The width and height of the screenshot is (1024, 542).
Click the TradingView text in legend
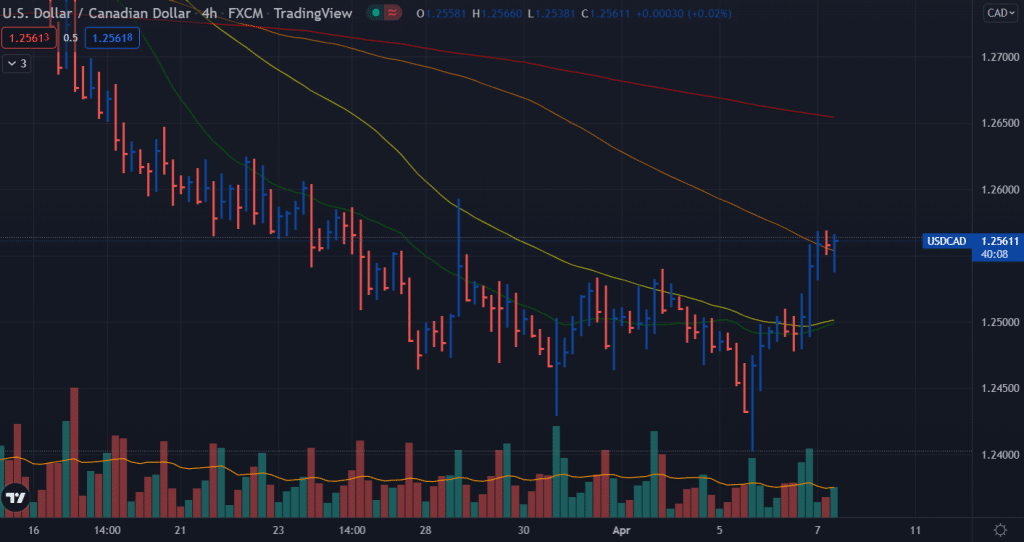(313, 13)
